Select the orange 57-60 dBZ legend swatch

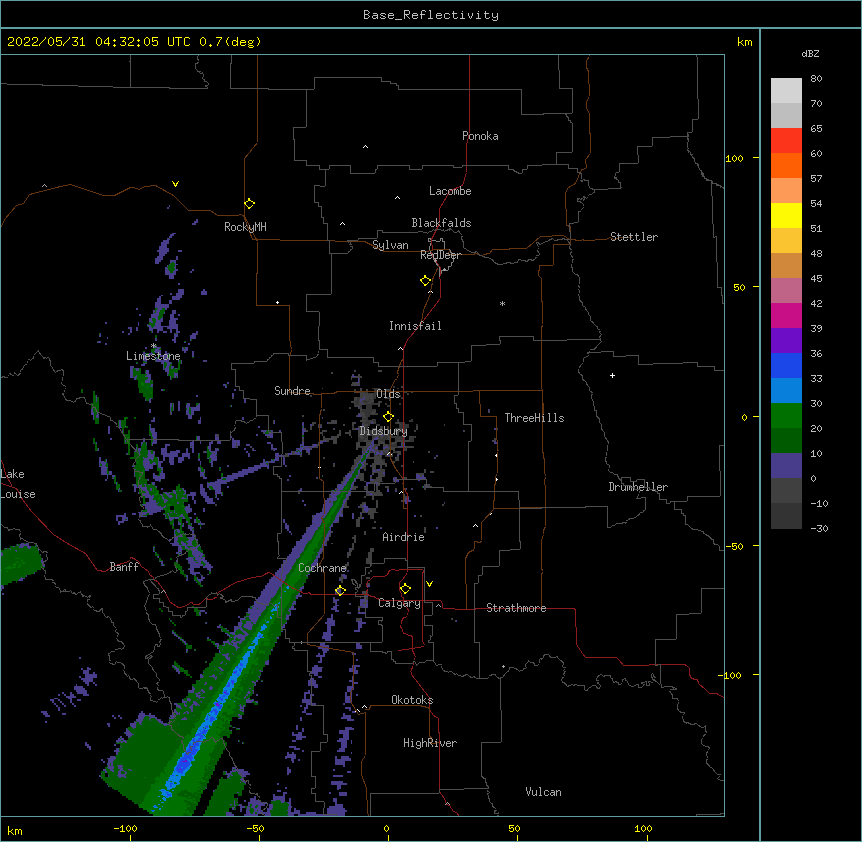[x=786, y=165]
